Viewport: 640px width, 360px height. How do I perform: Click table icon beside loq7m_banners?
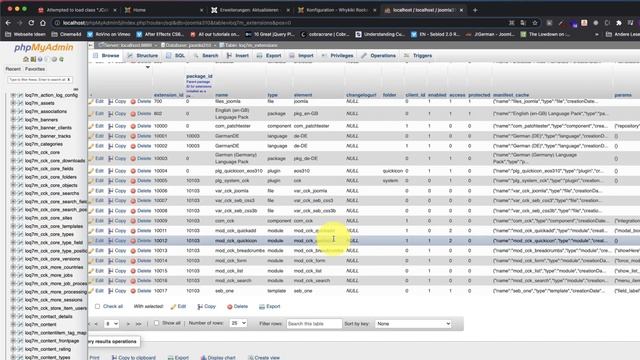point(20,120)
